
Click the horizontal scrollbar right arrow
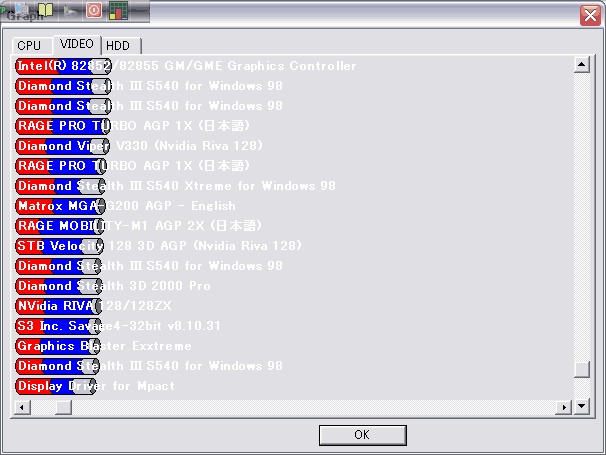(563, 407)
